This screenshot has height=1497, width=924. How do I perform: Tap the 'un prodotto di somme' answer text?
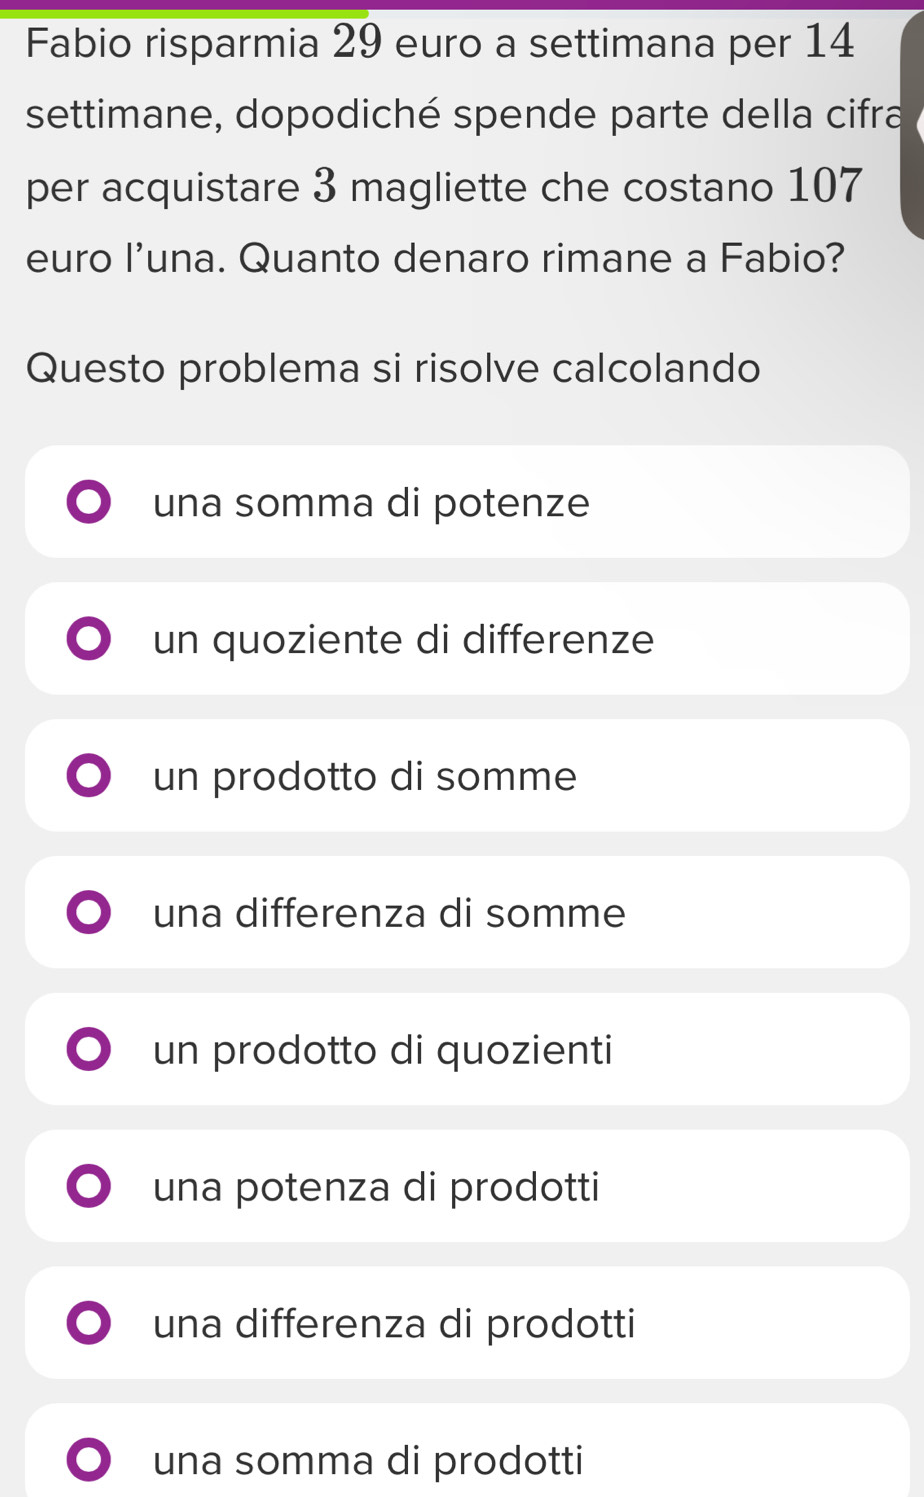365,776
